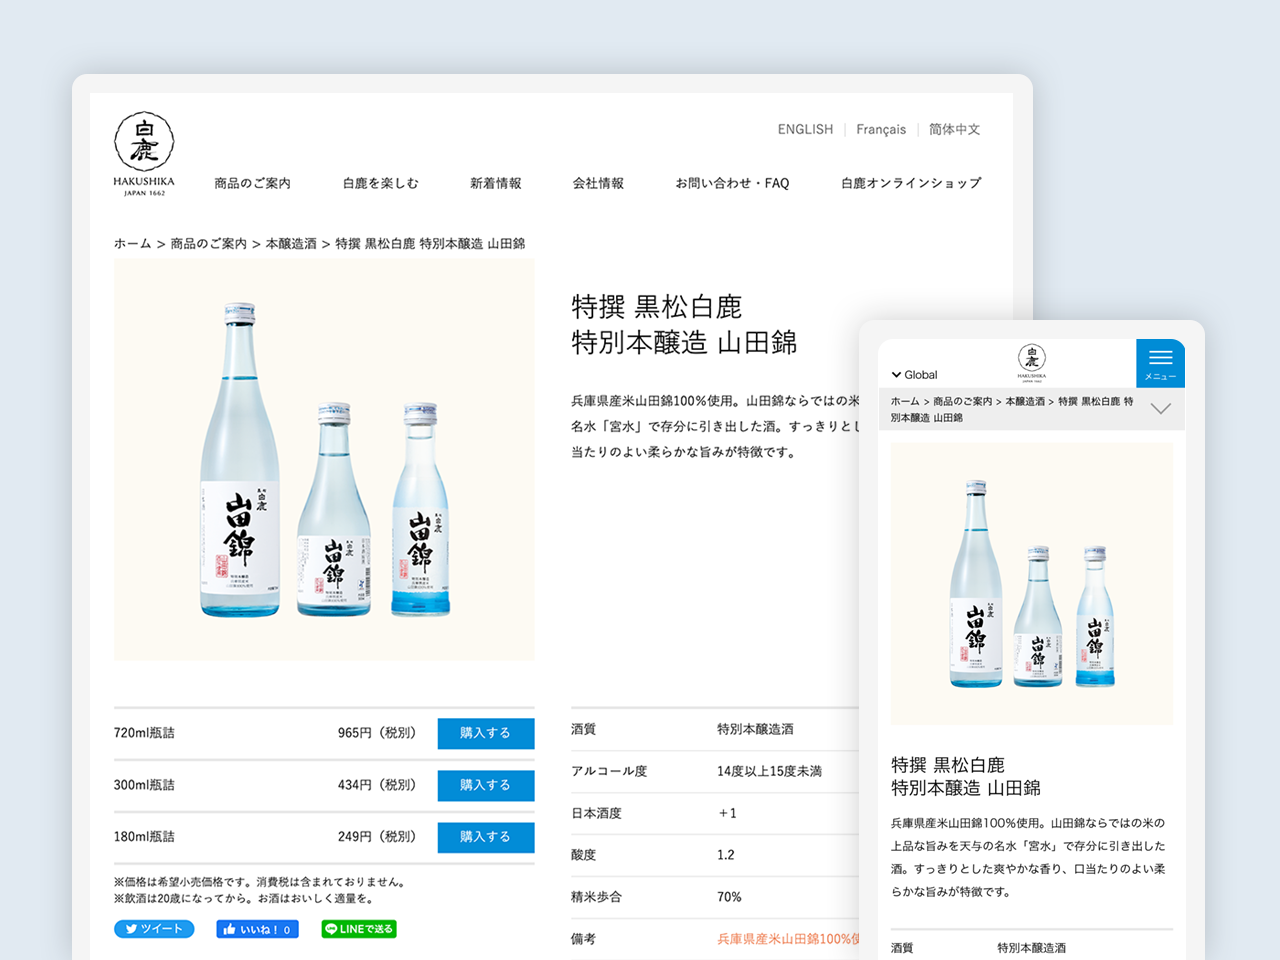Open 白鹿を楽しむ navigation item

tap(380, 183)
